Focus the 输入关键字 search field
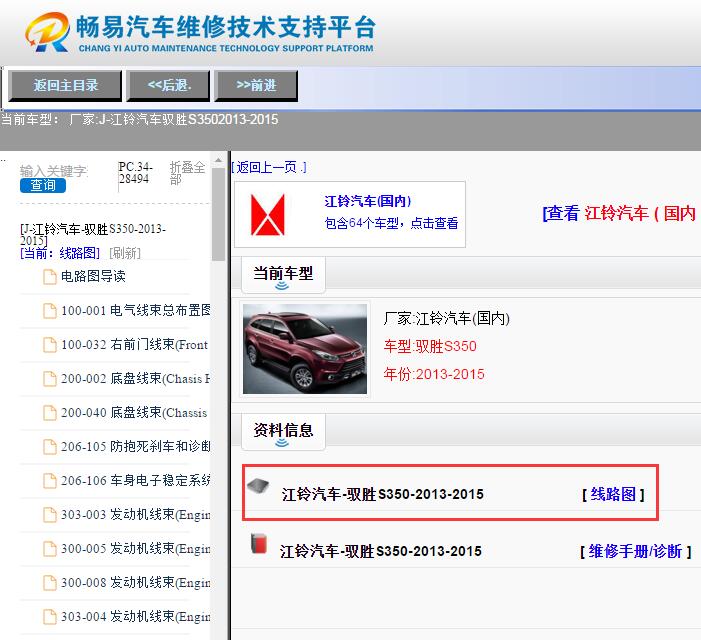Image resolution: width=701 pixels, height=640 pixels. click(x=55, y=171)
